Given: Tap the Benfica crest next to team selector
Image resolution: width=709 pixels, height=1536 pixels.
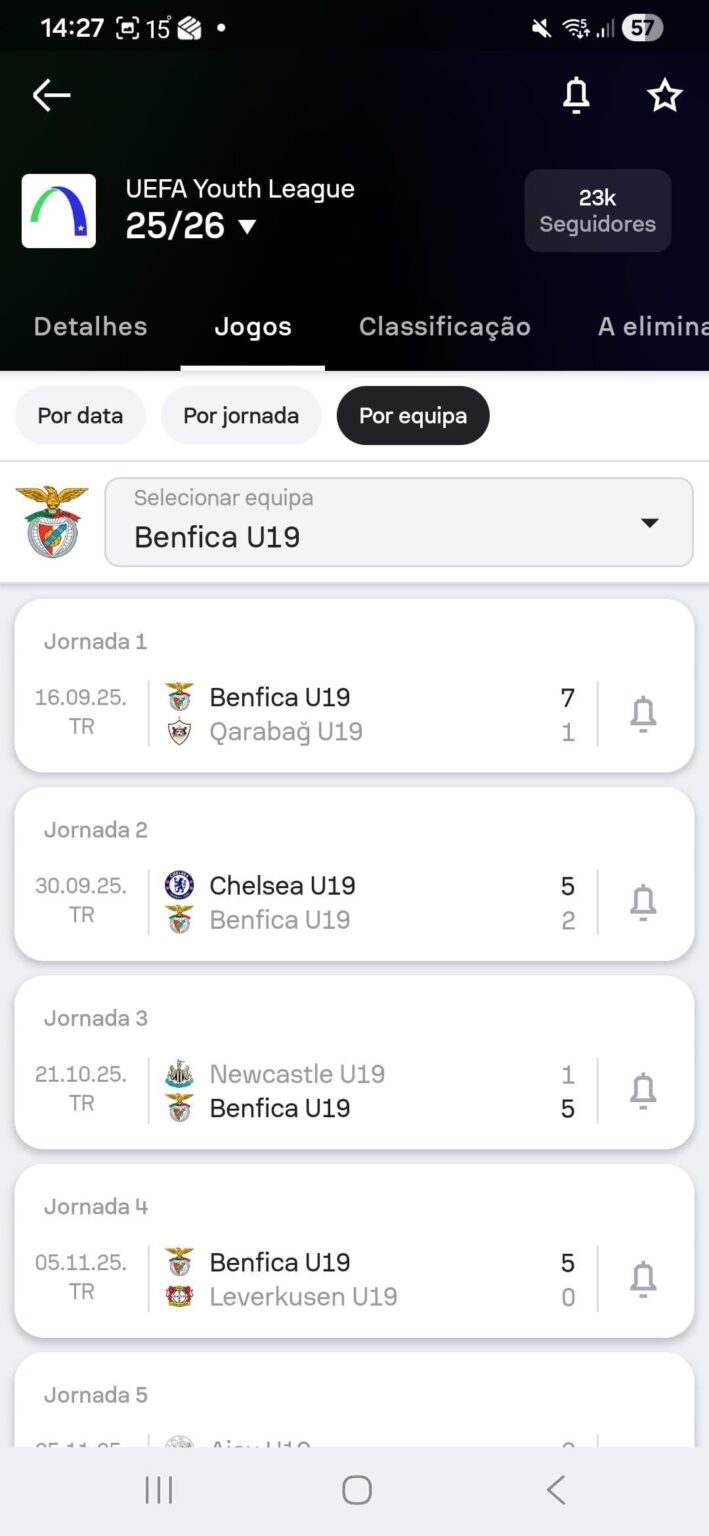Looking at the screenshot, I should coord(51,521).
